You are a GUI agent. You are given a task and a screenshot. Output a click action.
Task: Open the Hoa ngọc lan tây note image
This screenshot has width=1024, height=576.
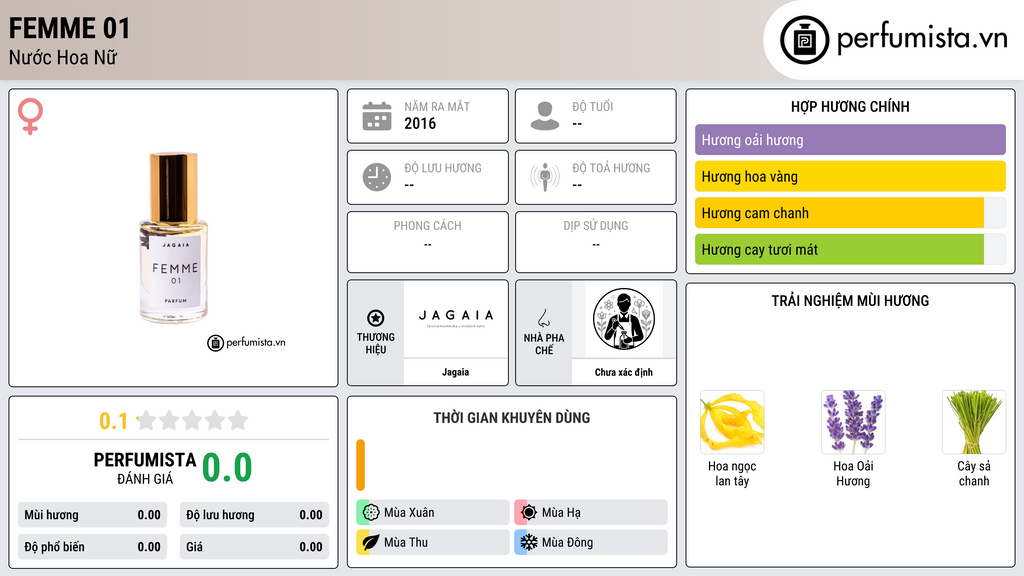[x=732, y=422]
